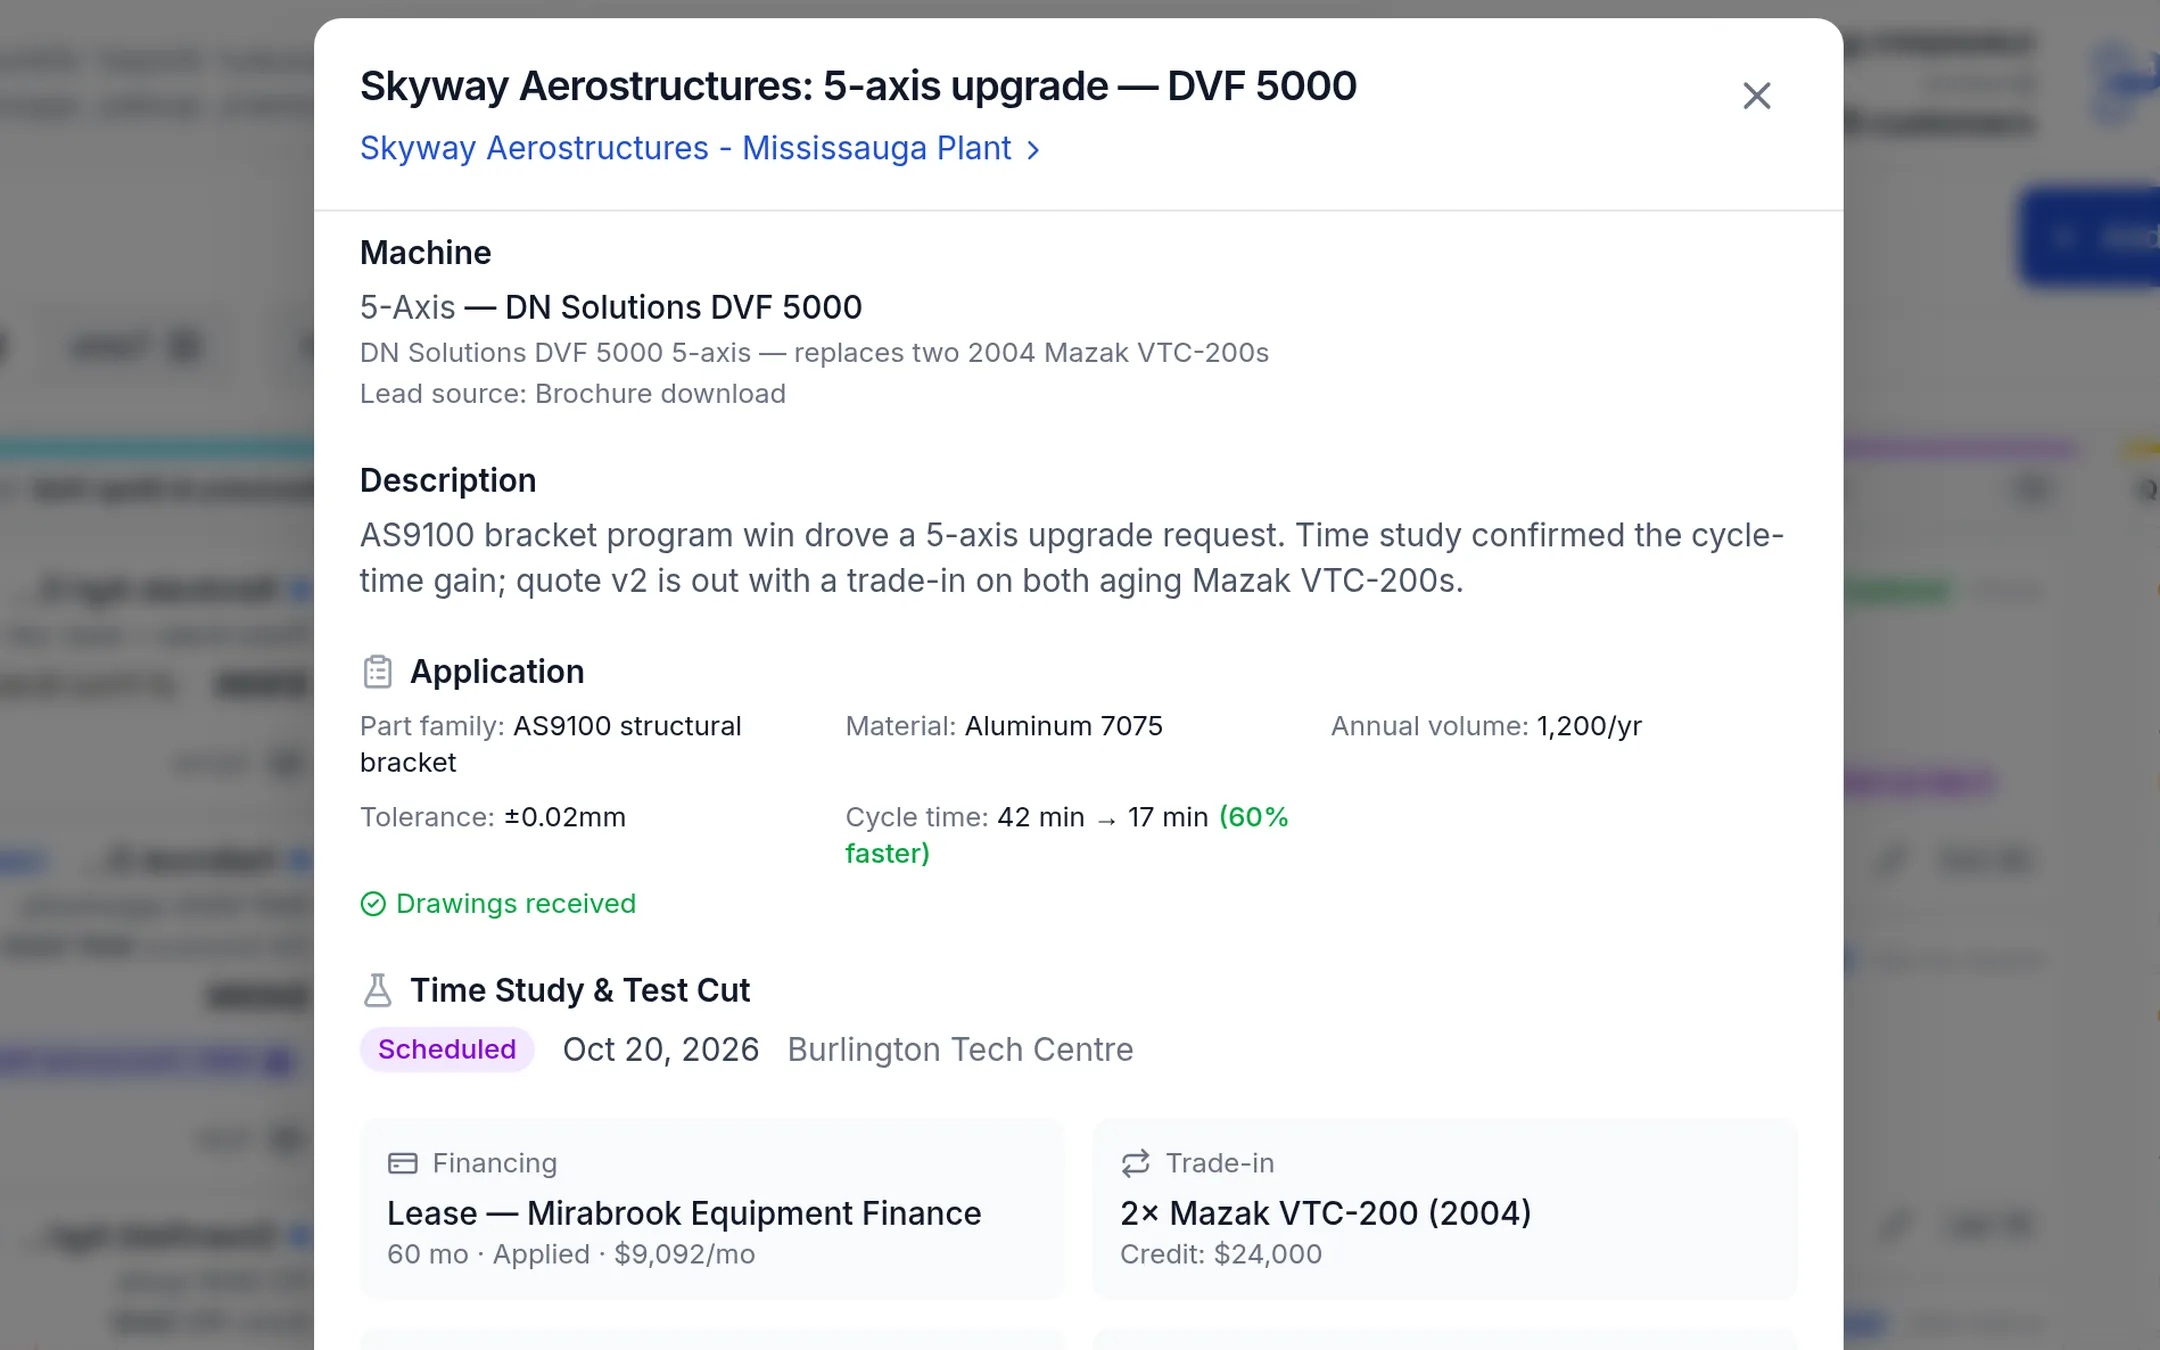Click the Application heading
The width and height of the screenshot is (2160, 1350).
497,672
